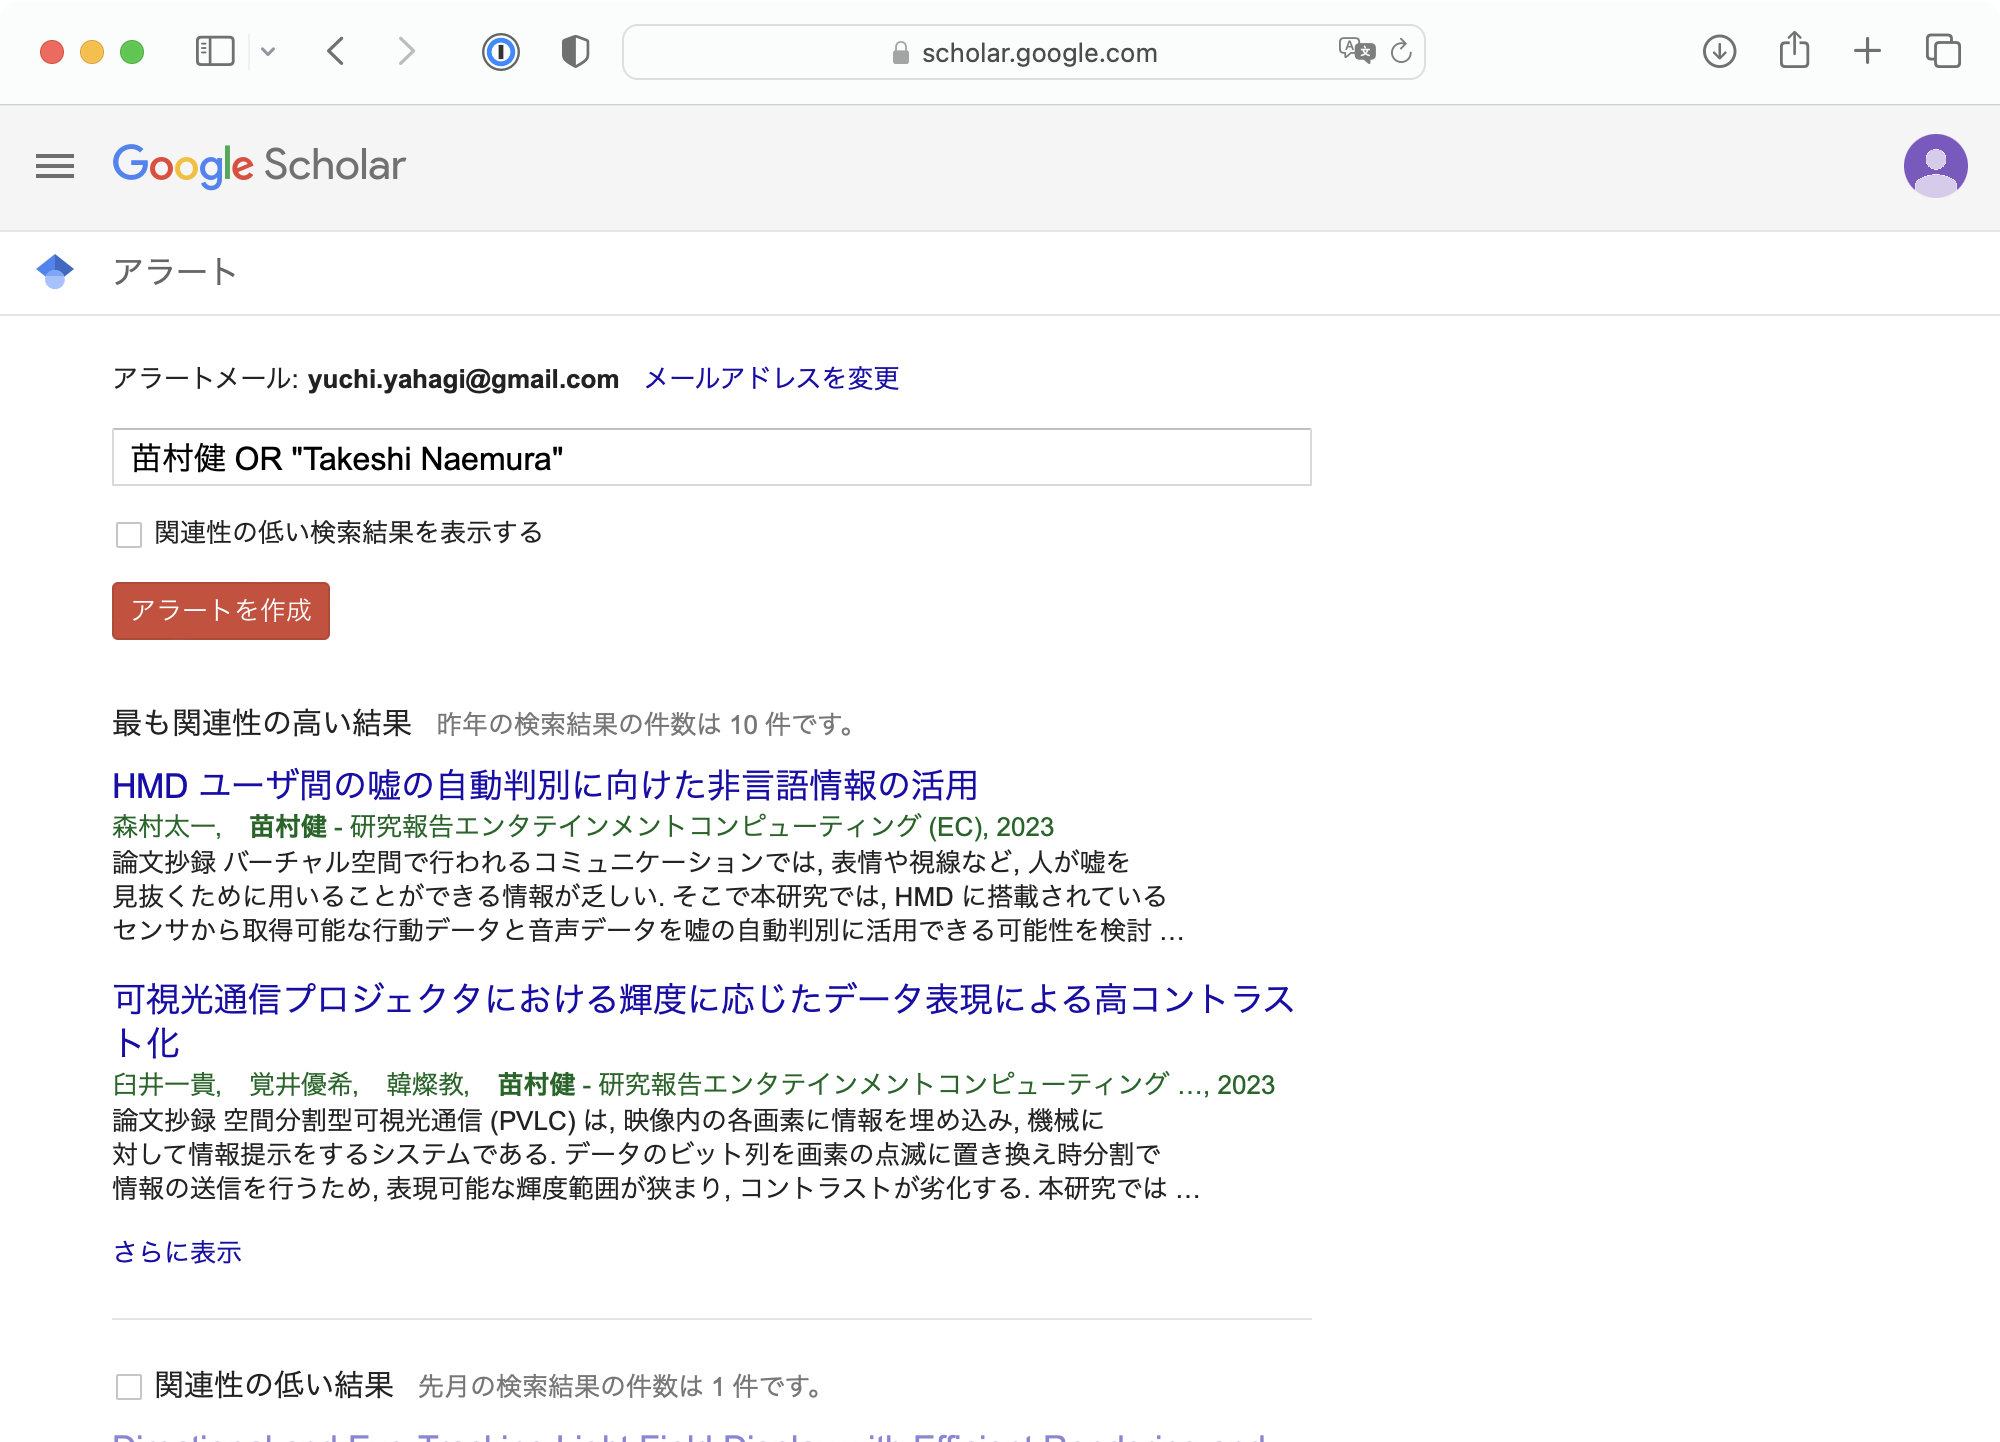This screenshot has width=2000, height=1442.
Task: Click the page reload progress control
Action: pos(1400,52)
